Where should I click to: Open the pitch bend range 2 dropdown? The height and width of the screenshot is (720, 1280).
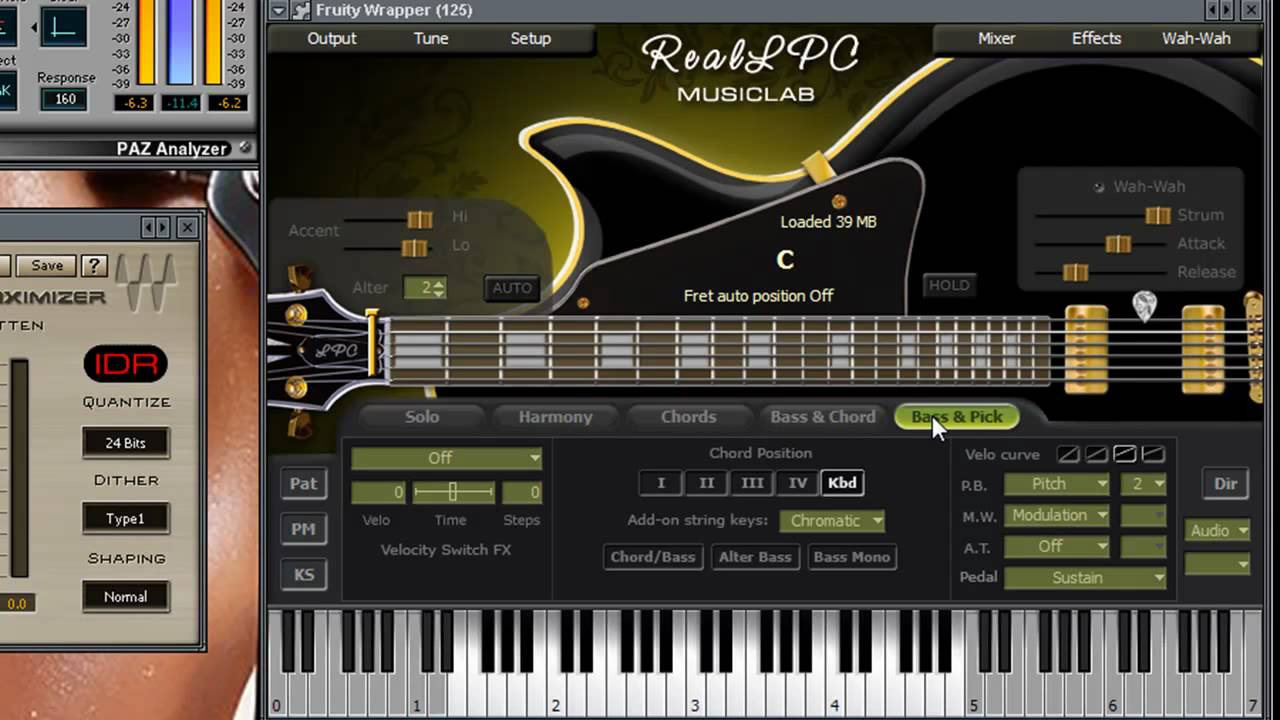tap(1143, 483)
